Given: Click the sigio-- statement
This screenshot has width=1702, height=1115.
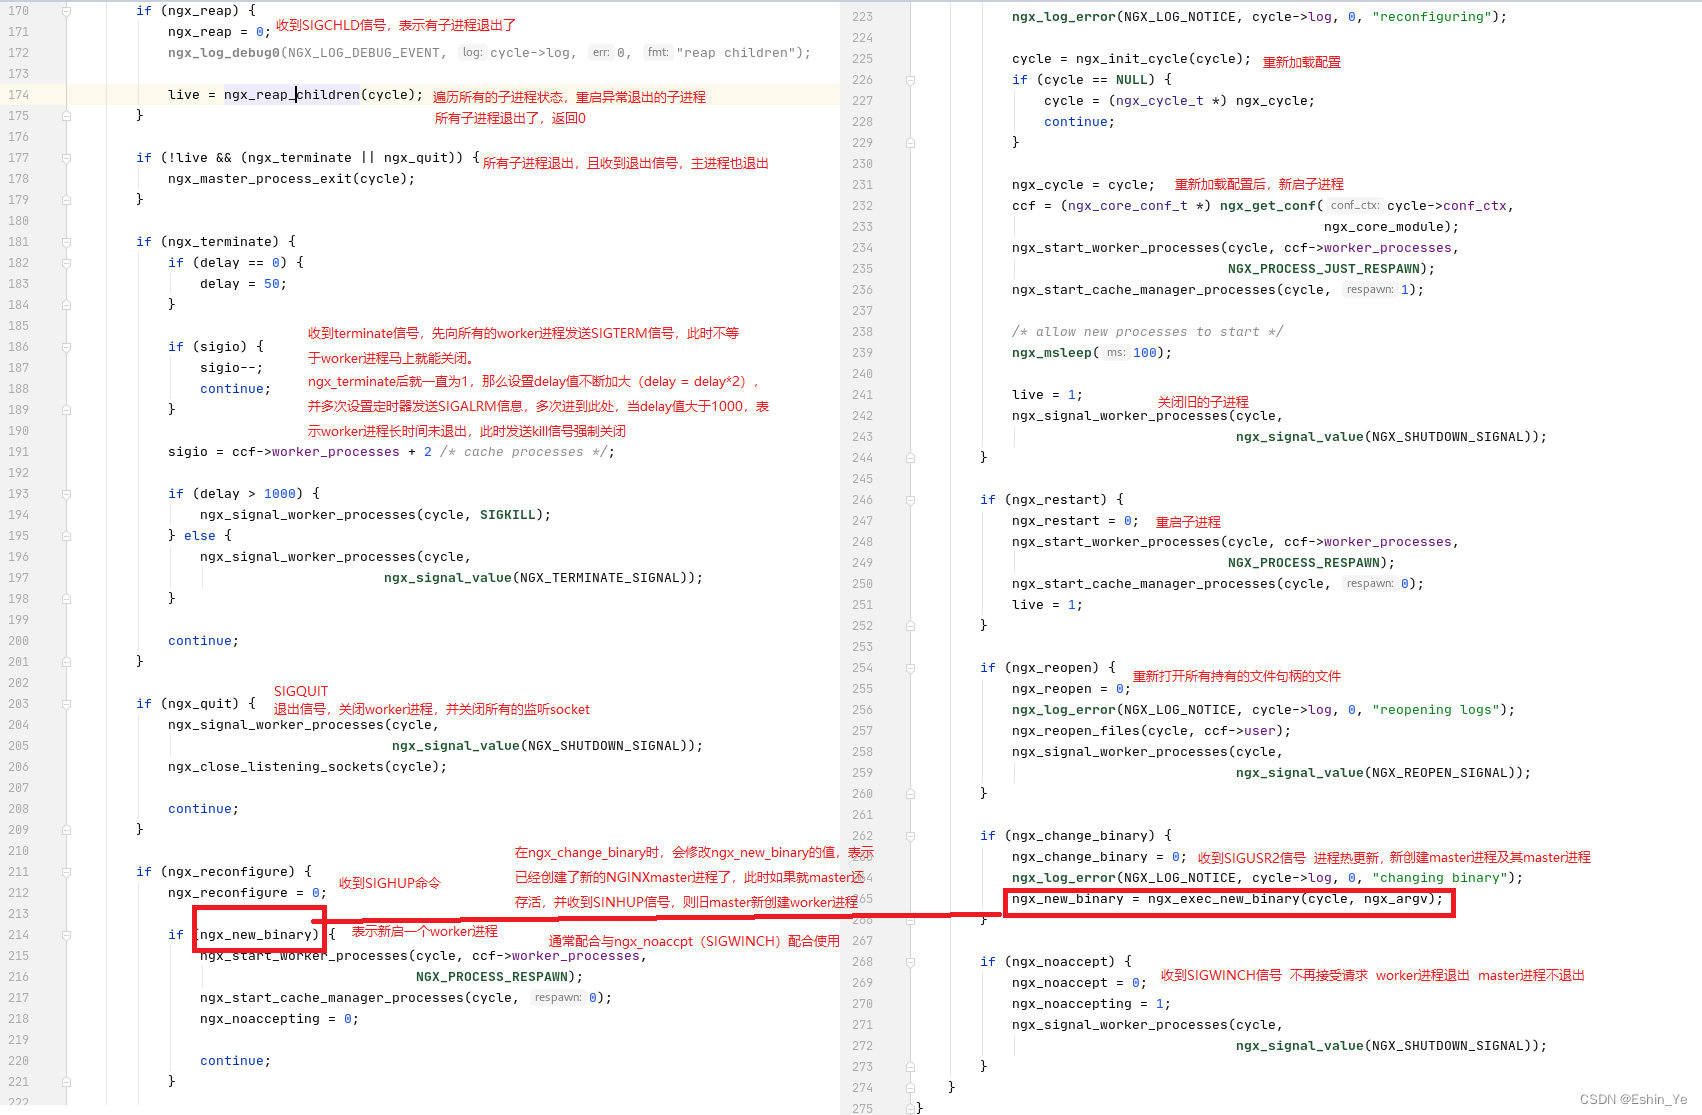Looking at the screenshot, I should click(231, 368).
